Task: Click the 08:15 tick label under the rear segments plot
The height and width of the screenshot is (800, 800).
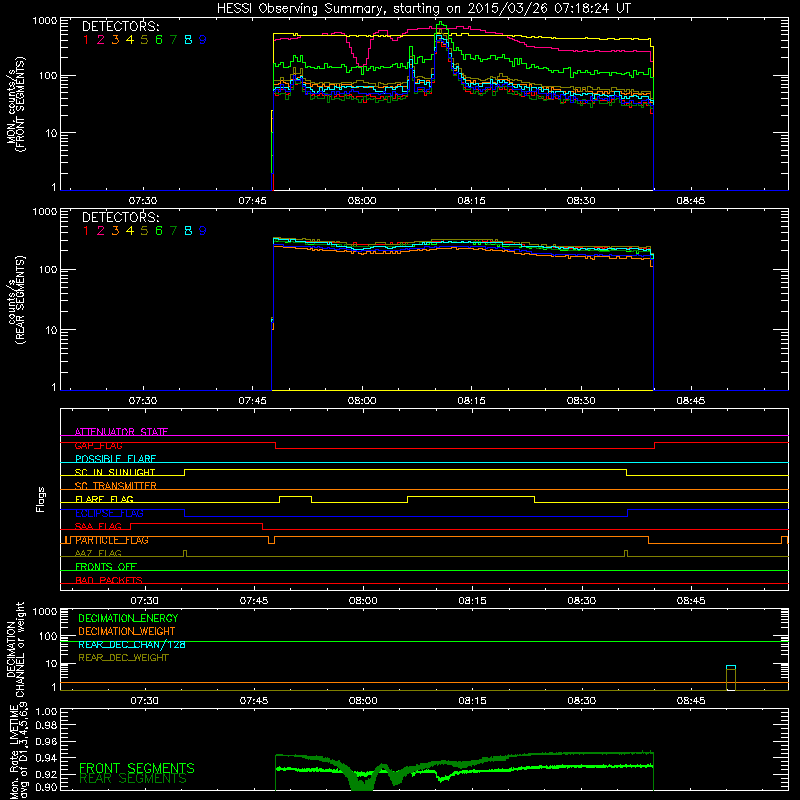Action: click(472, 401)
